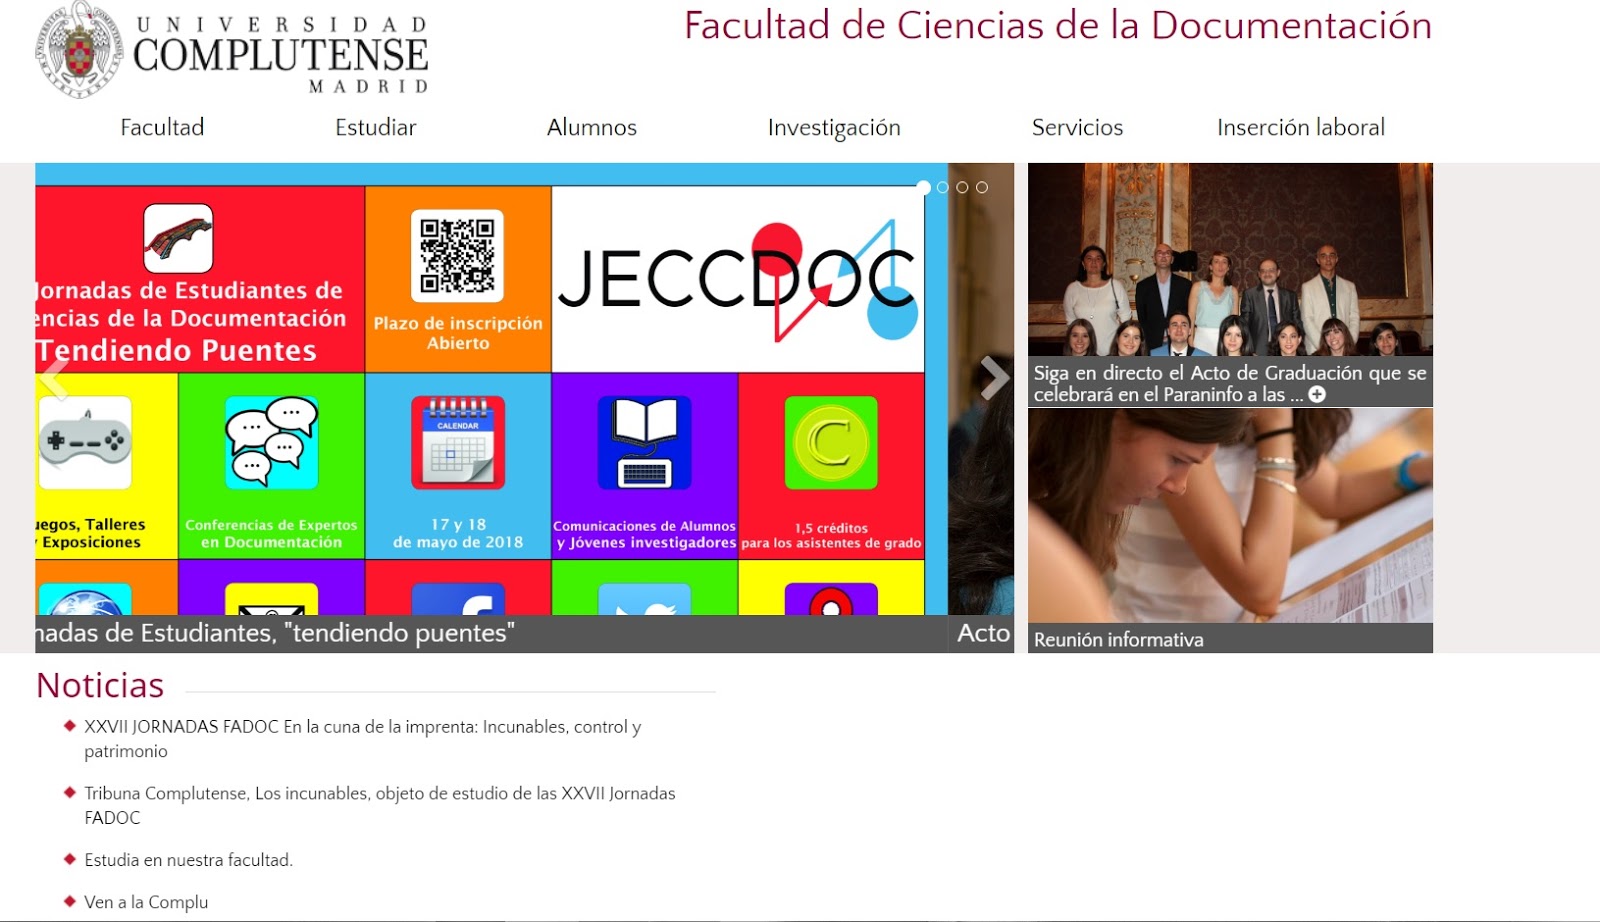The height and width of the screenshot is (922, 1600).
Task: Click the Facultad de Ciencias de la Documentación heading
Action: 1058,25
